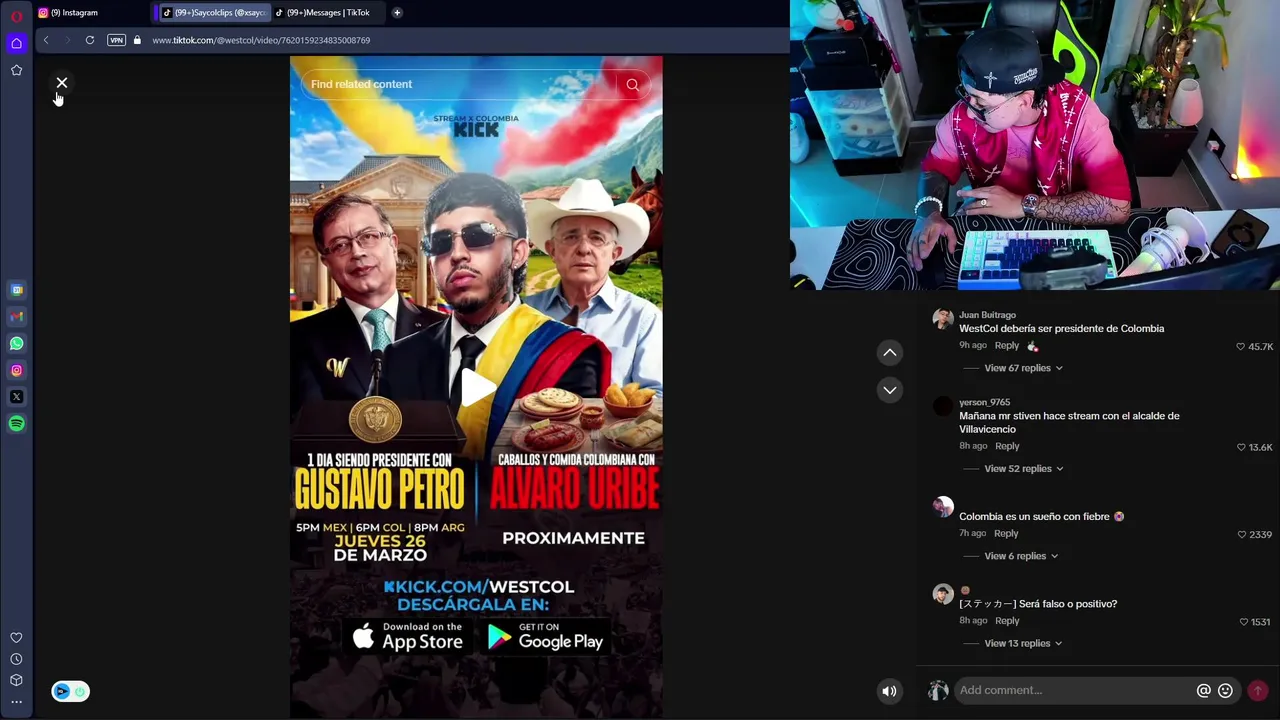Open browsing history clock icon
This screenshot has width=1280, height=720.
(x=16, y=659)
